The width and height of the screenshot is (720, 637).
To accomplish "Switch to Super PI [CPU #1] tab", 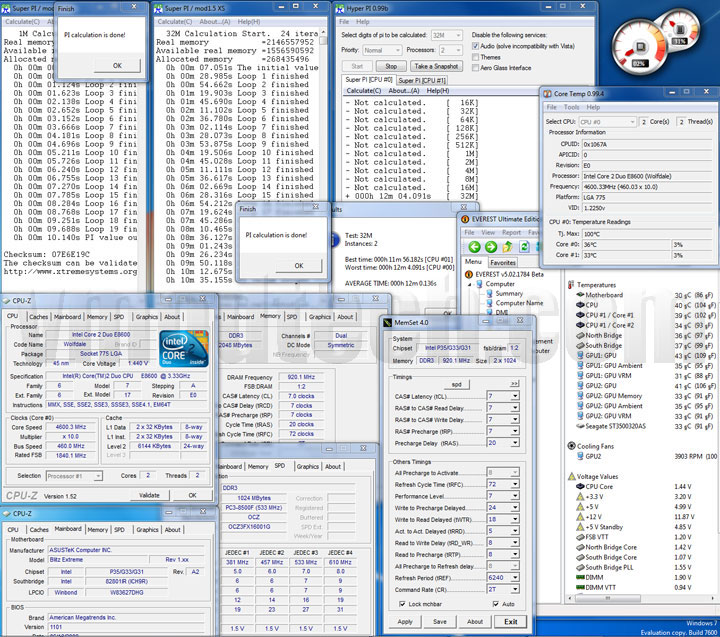I will coord(422,80).
